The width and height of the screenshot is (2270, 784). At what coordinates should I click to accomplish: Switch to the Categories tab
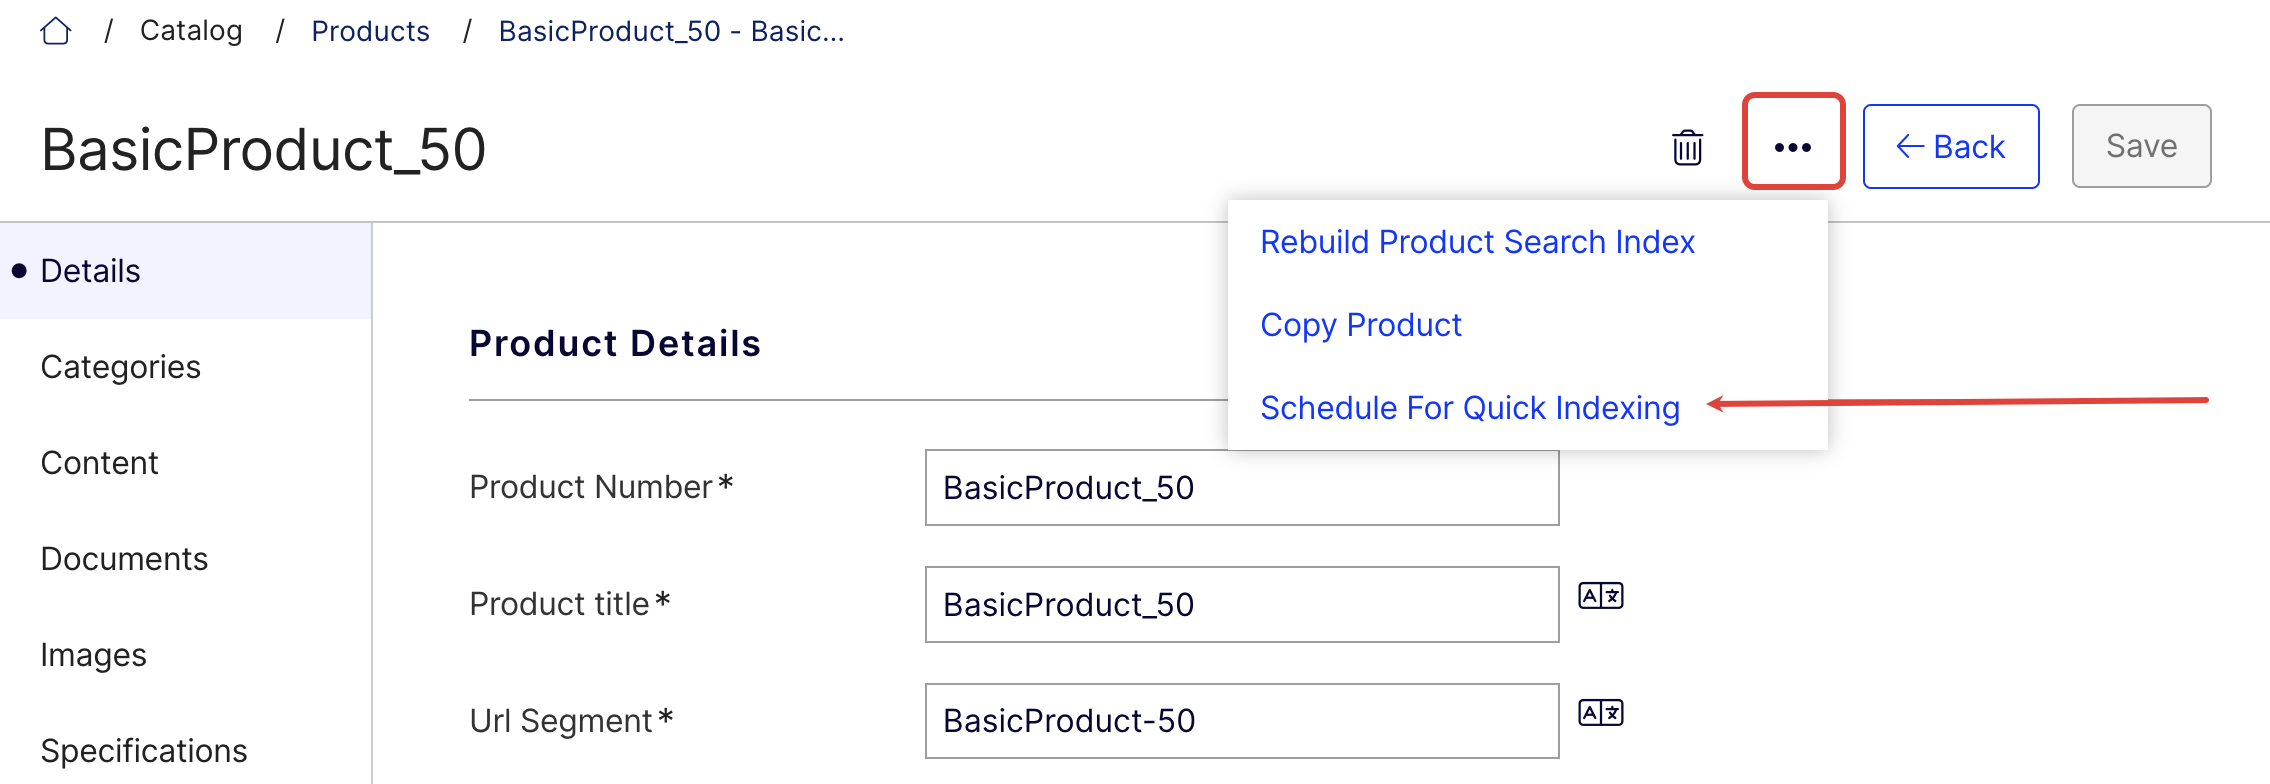click(x=120, y=366)
